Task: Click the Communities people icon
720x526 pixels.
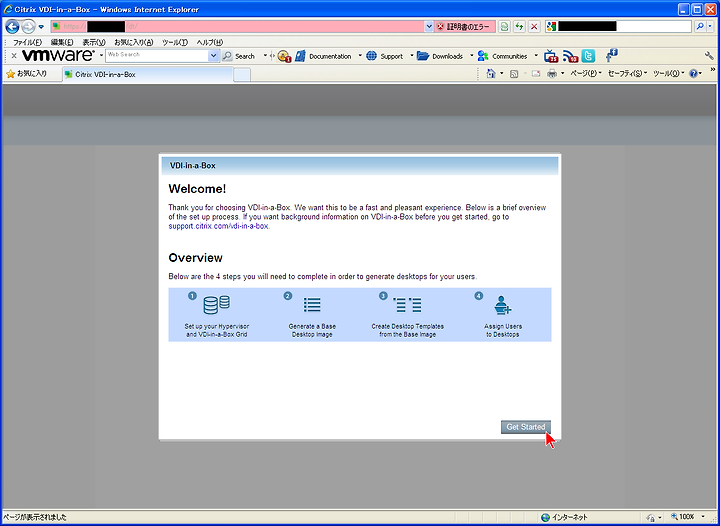Action: click(x=483, y=56)
